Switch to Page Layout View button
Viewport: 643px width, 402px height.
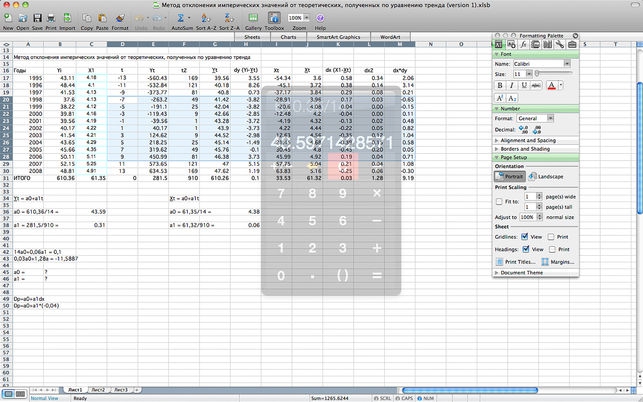[x=21, y=394]
